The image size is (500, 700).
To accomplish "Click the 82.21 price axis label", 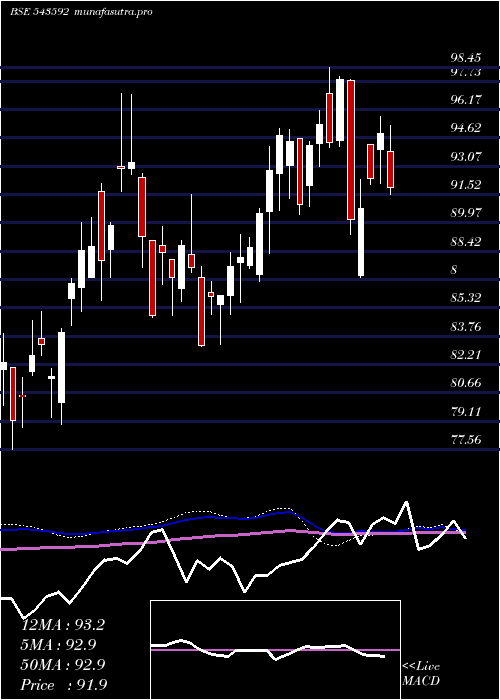I will pos(466,355).
